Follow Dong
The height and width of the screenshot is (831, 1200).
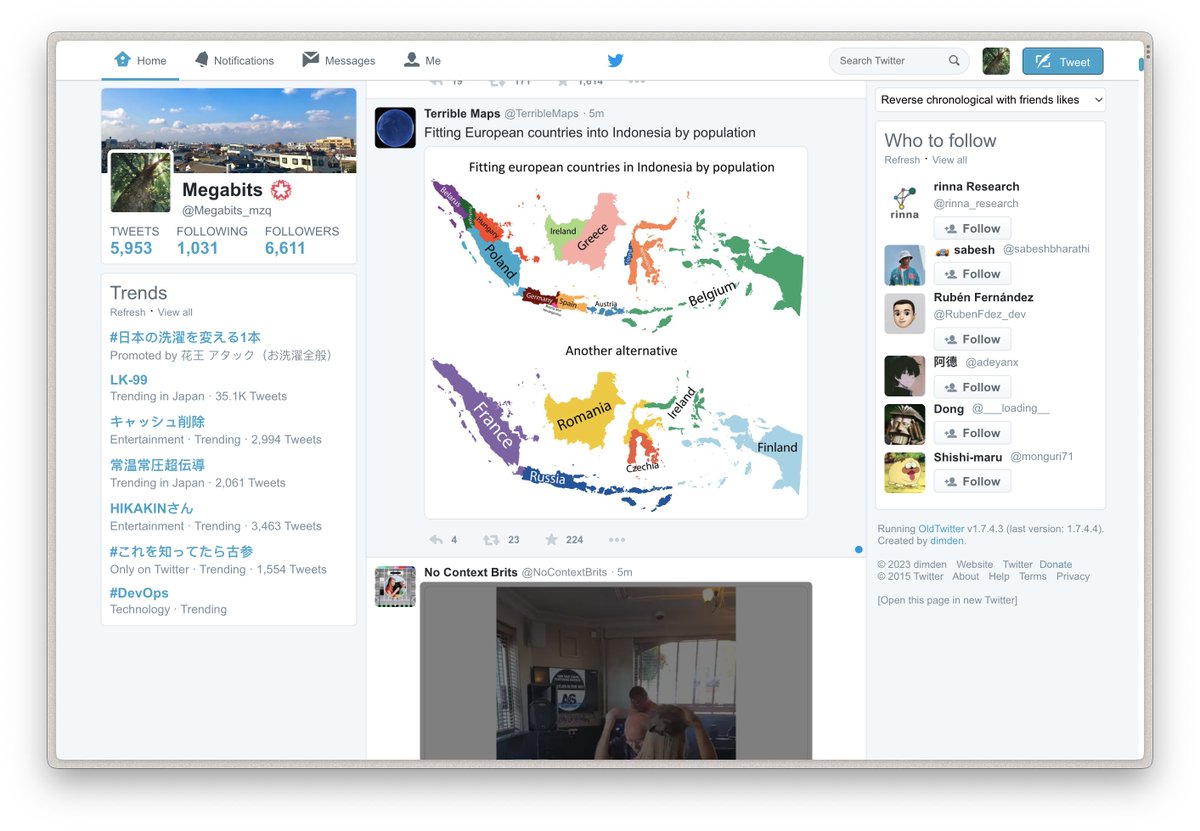pos(972,433)
